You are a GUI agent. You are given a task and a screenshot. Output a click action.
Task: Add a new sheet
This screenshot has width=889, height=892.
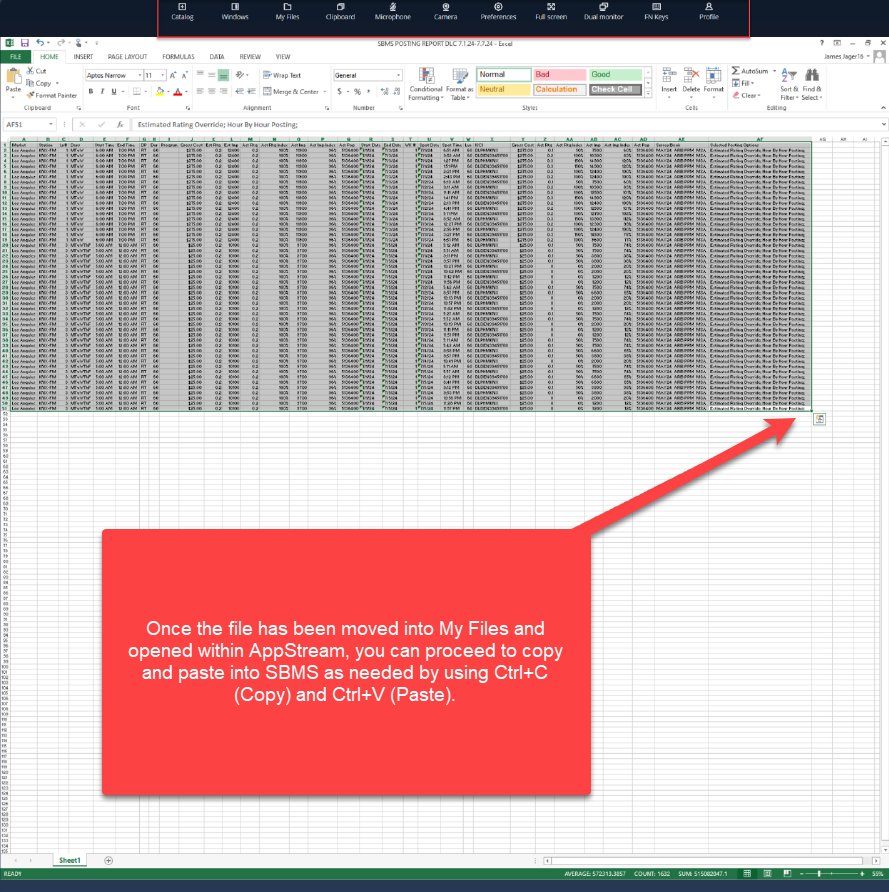pos(109,860)
